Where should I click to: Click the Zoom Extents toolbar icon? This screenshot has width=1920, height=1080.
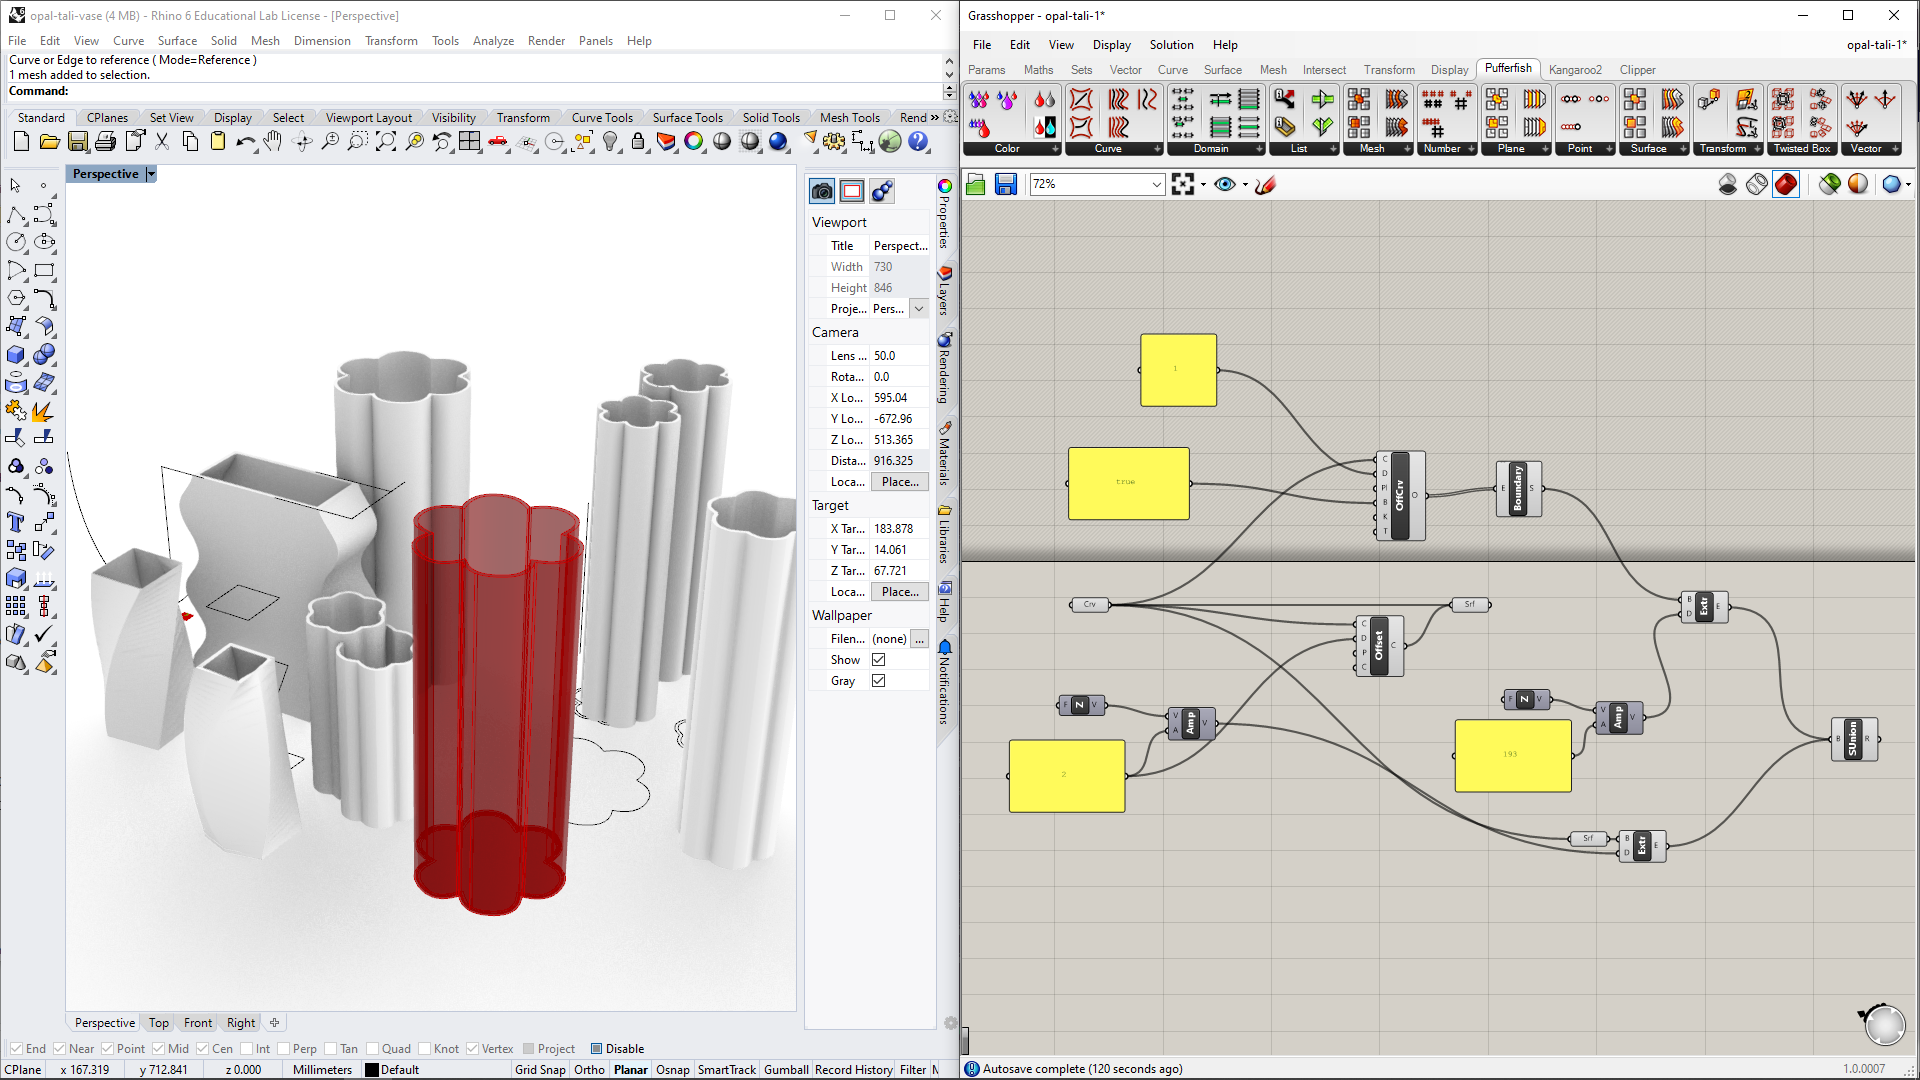tap(386, 142)
